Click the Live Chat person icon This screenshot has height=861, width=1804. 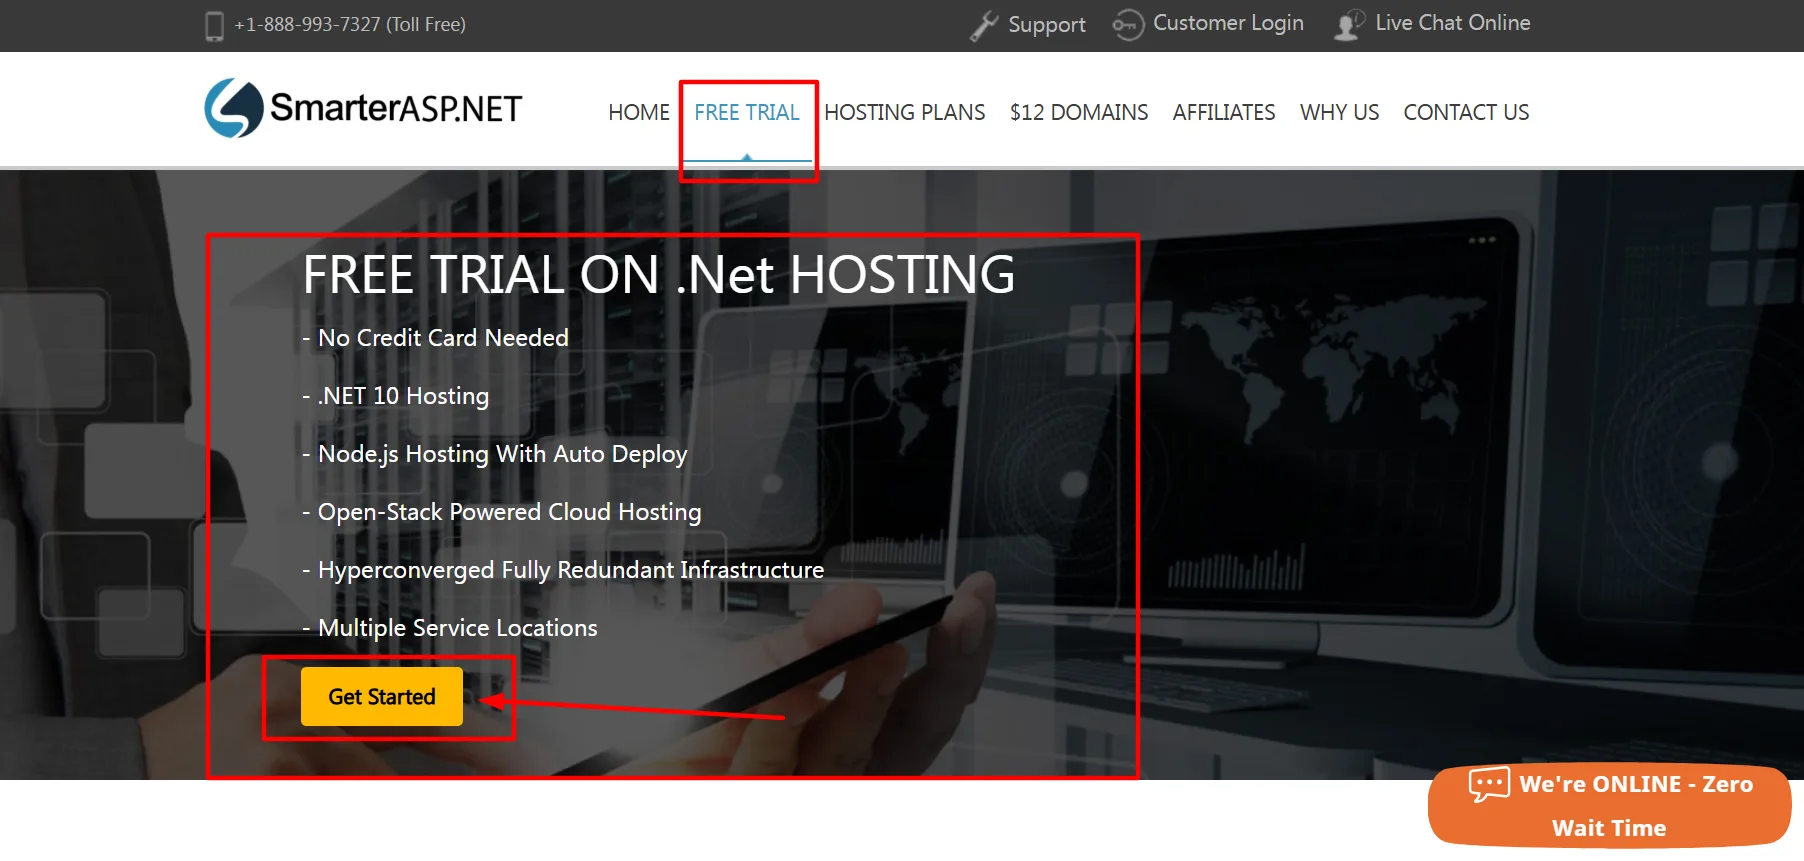pos(1349,25)
